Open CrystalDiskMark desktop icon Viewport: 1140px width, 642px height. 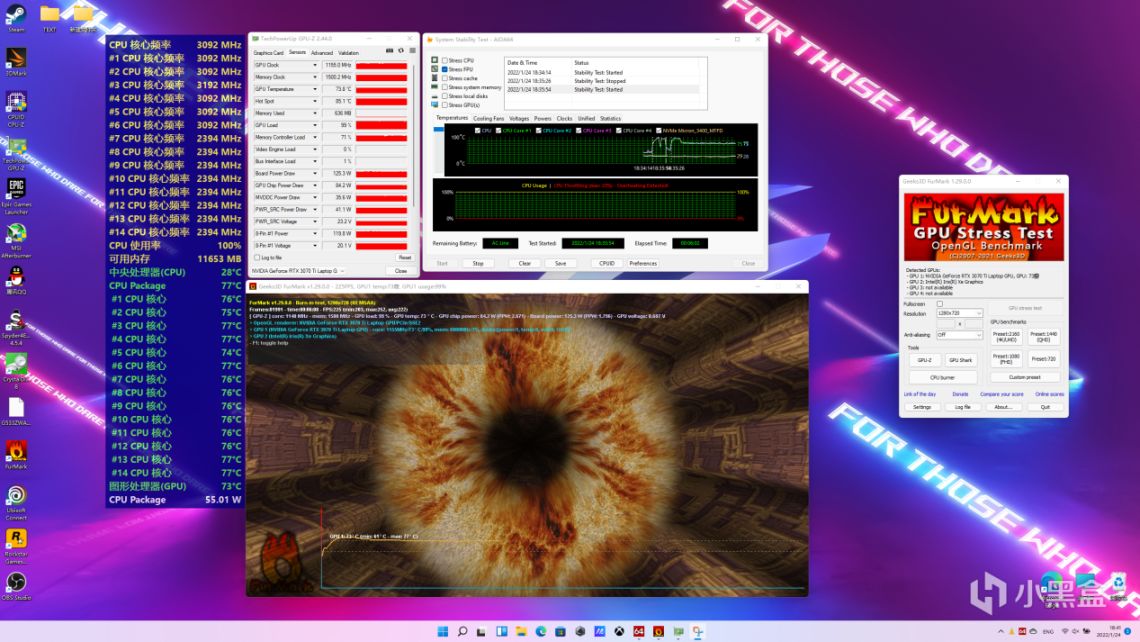click(x=15, y=371)
